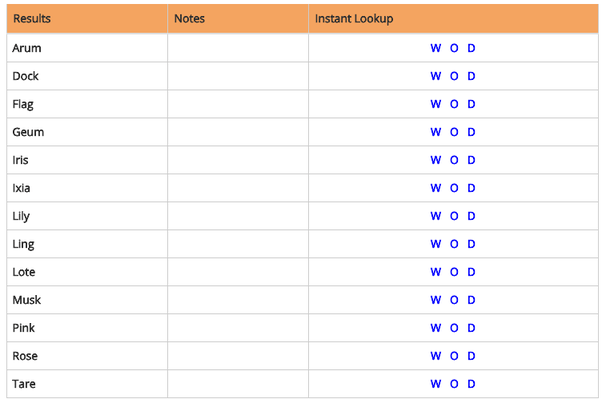This screenshot has height=407, width=602.
Task: Select the D link for Rose
Action: tap(471, 356)
